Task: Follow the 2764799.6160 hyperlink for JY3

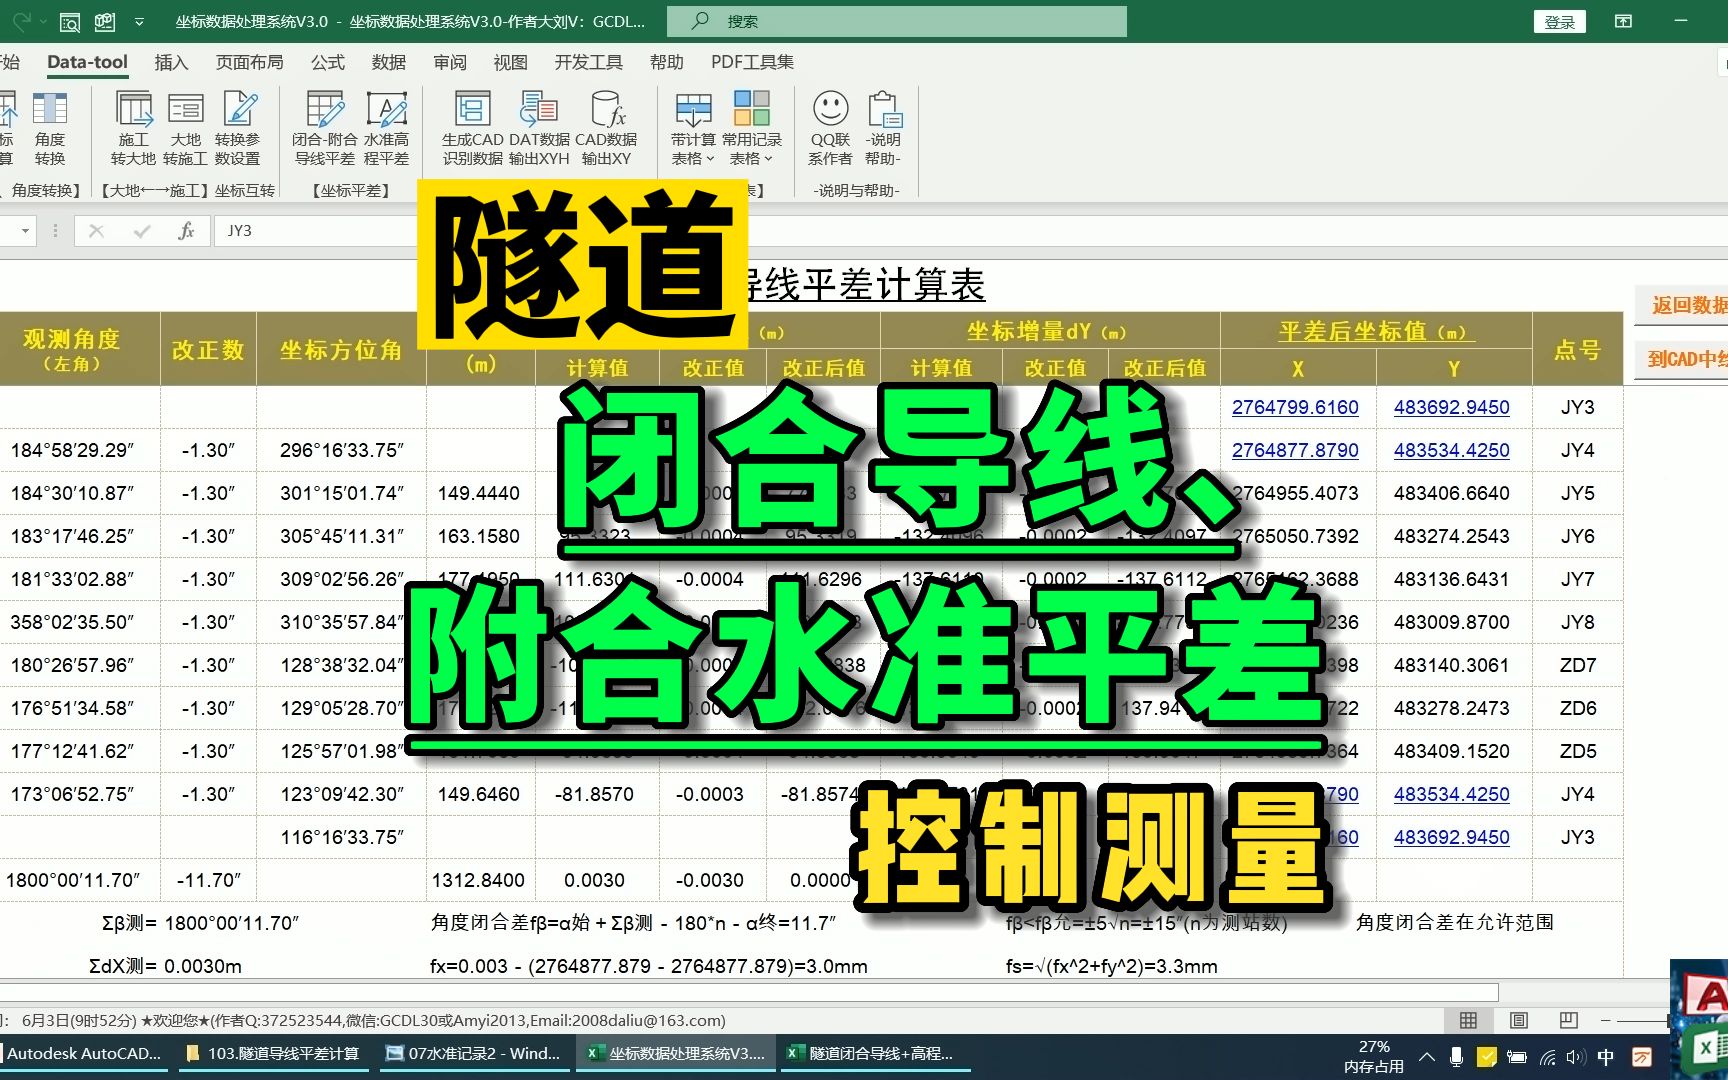Action: (1297, 407)
